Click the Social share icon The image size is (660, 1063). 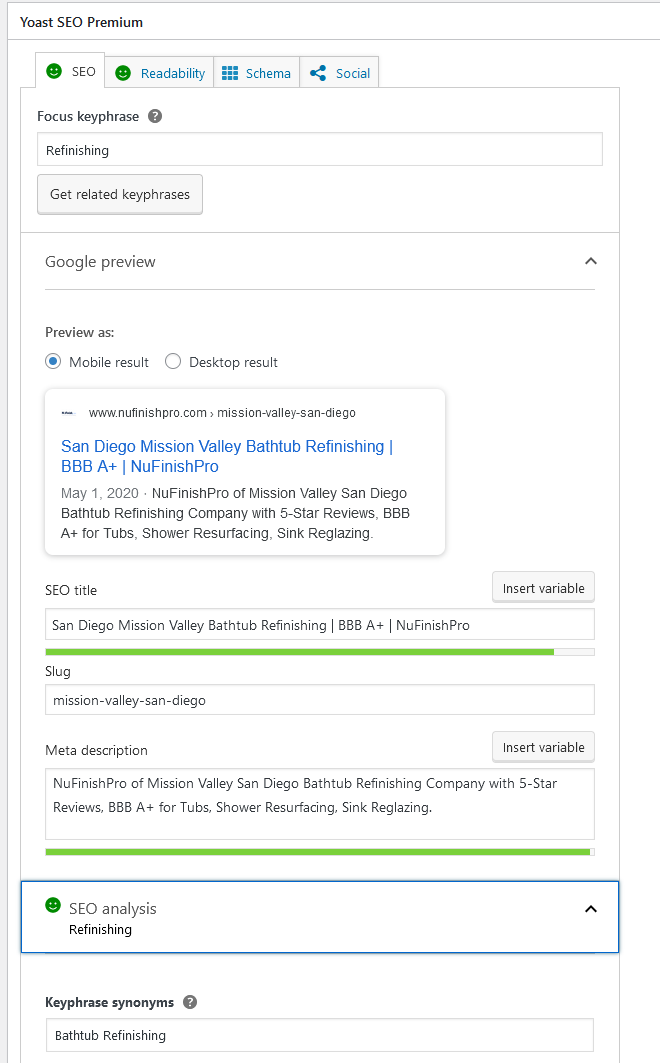click(318, 73)
